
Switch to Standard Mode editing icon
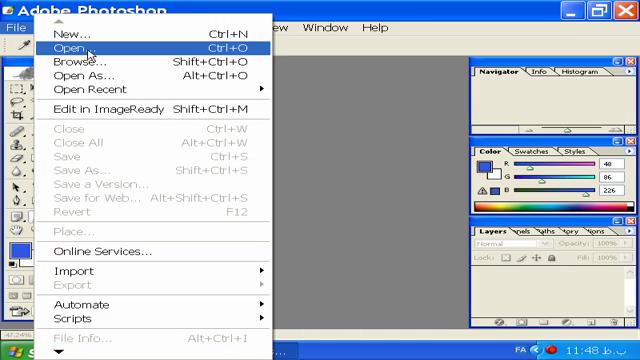16,280
